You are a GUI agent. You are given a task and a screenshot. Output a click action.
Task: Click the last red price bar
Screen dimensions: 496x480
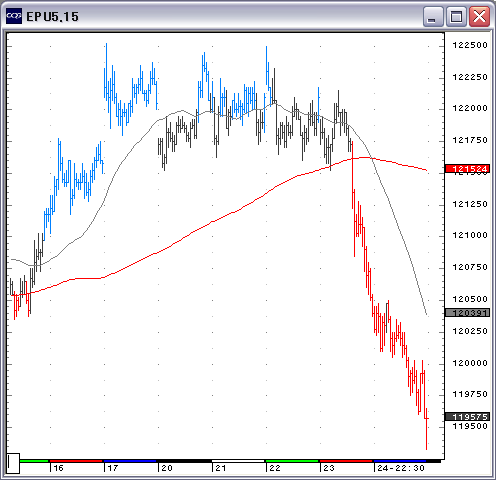click(x=426, y=428)
